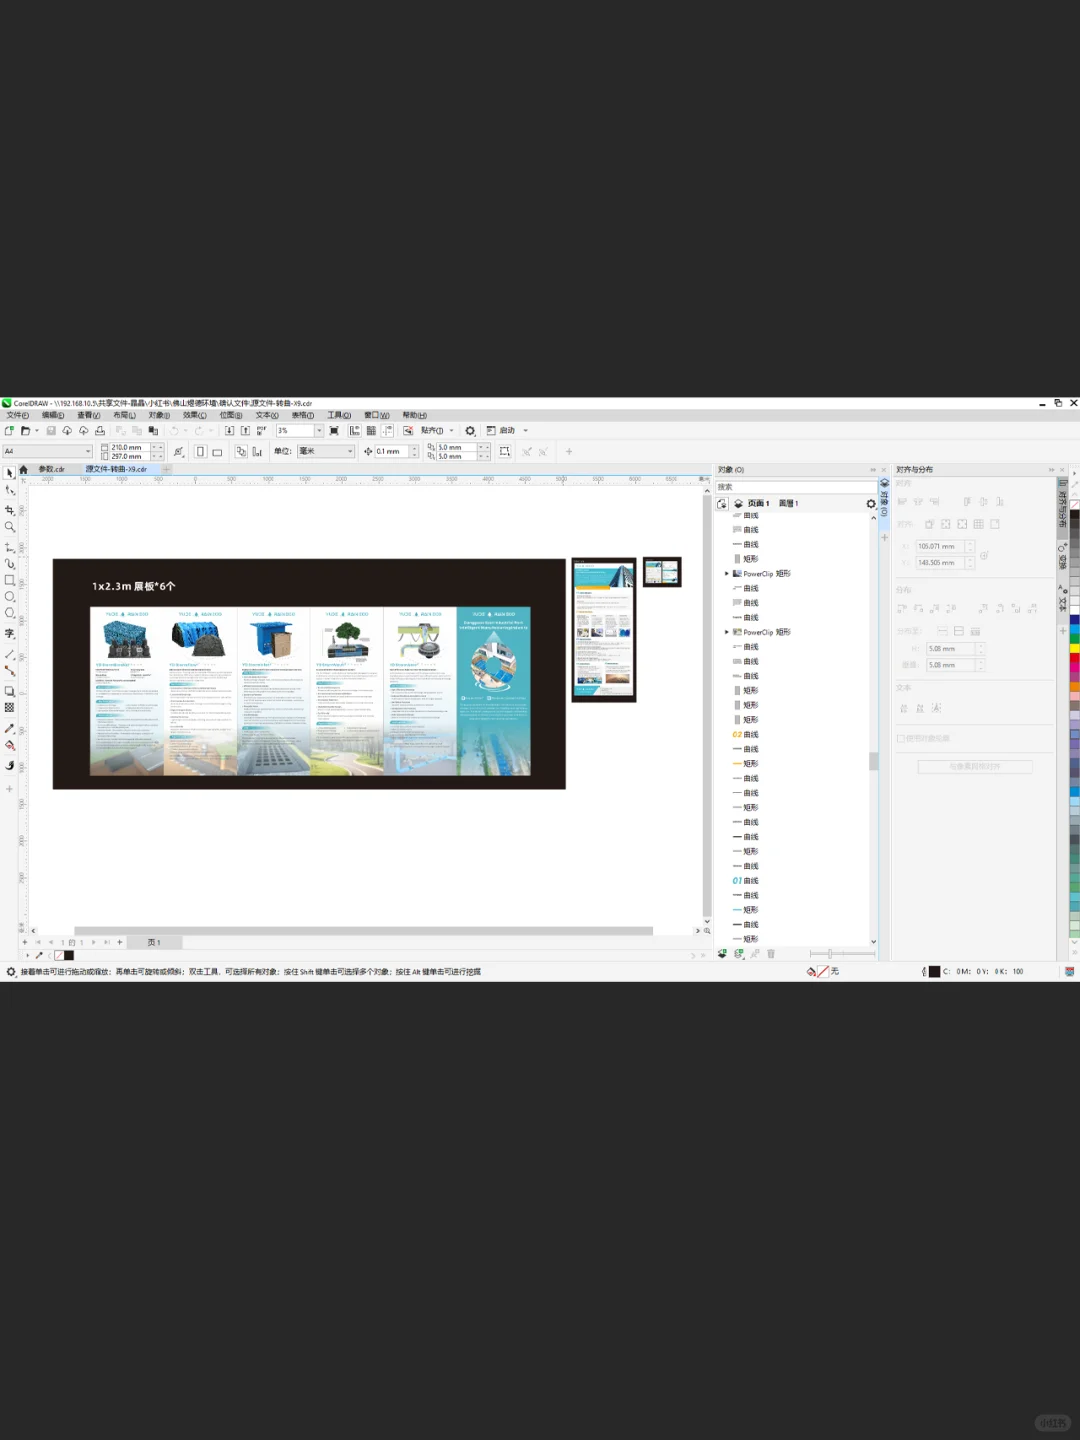Click the nudge distance 0.1 mm field
1080x1440 pixels.
(391, 452)
